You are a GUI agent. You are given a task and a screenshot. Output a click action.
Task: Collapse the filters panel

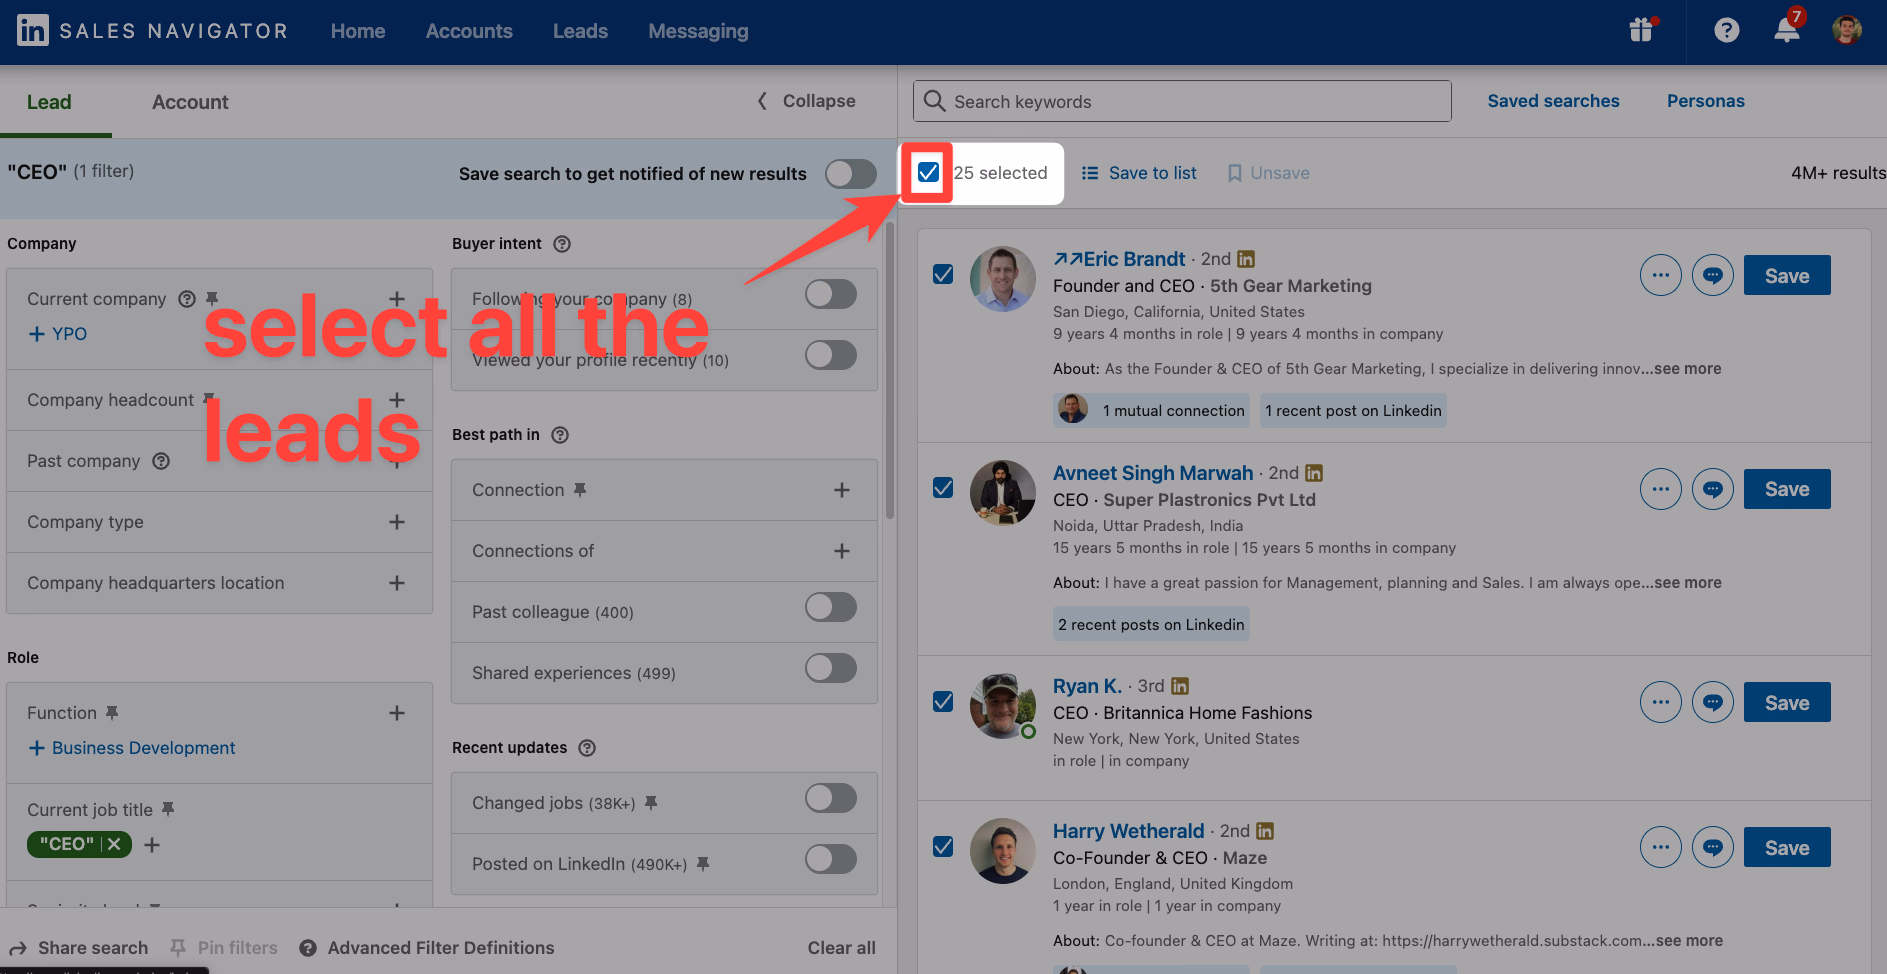tap(807, 101)
